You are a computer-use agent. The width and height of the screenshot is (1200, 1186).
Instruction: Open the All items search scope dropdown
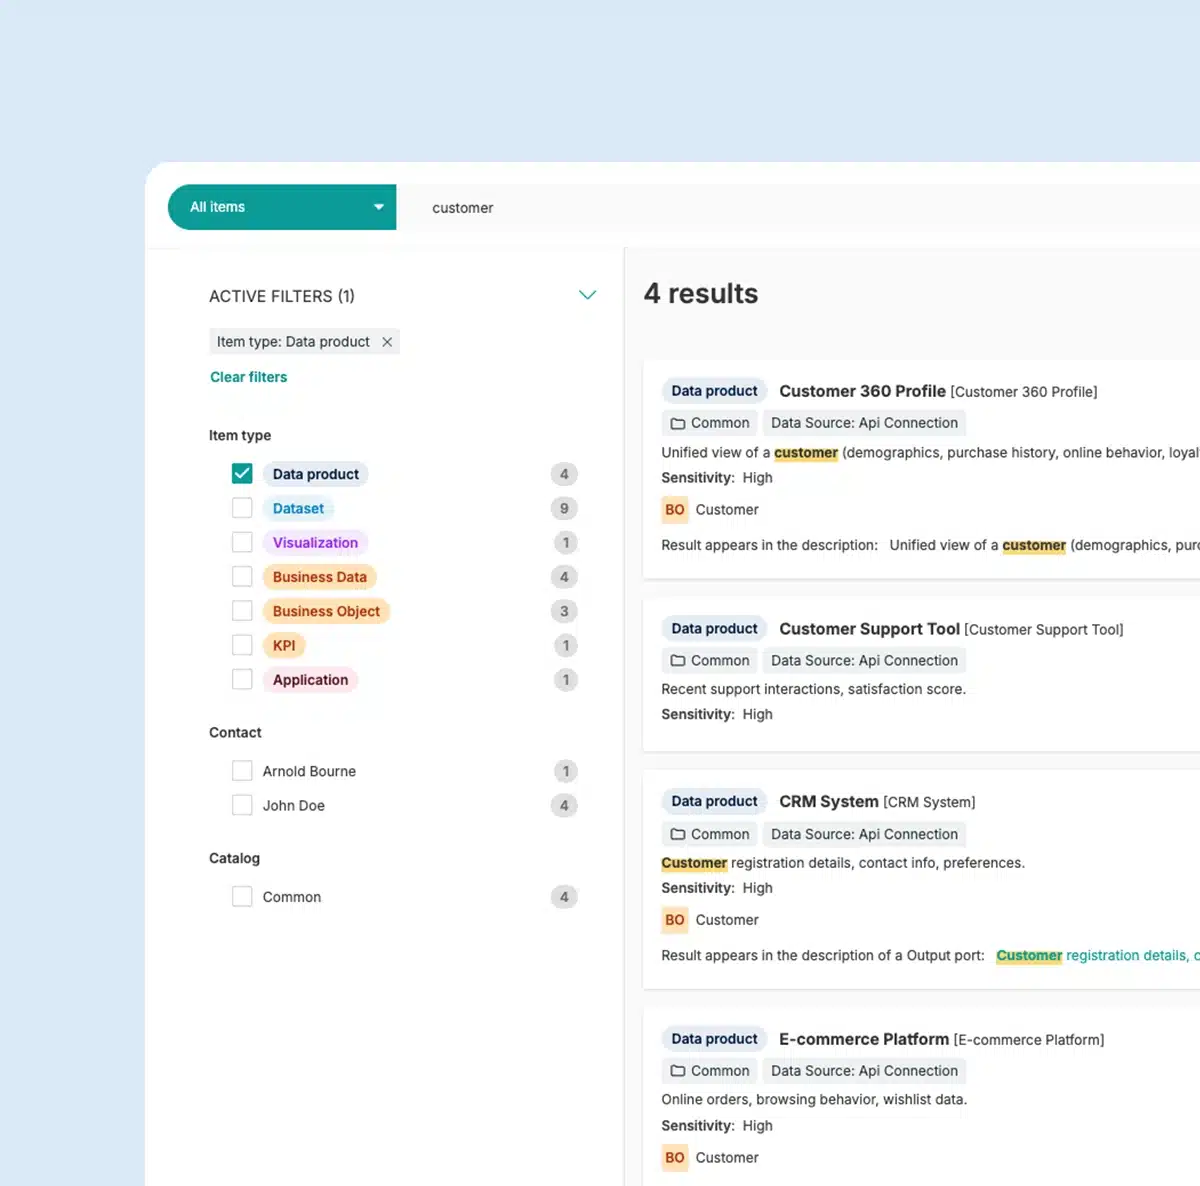(281, 207)
